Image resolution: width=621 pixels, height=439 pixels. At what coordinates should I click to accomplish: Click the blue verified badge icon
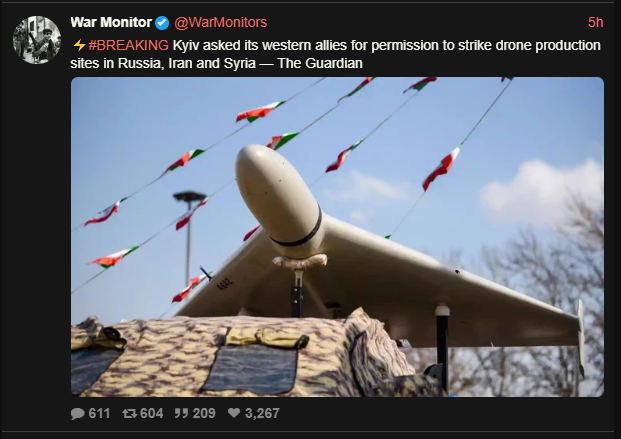(x=162, y=23)
